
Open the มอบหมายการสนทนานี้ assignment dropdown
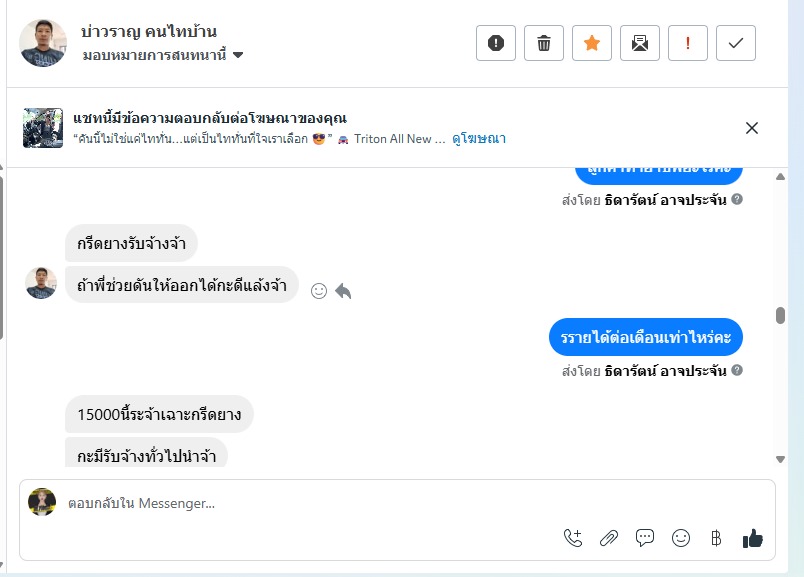tap(164, 55)
